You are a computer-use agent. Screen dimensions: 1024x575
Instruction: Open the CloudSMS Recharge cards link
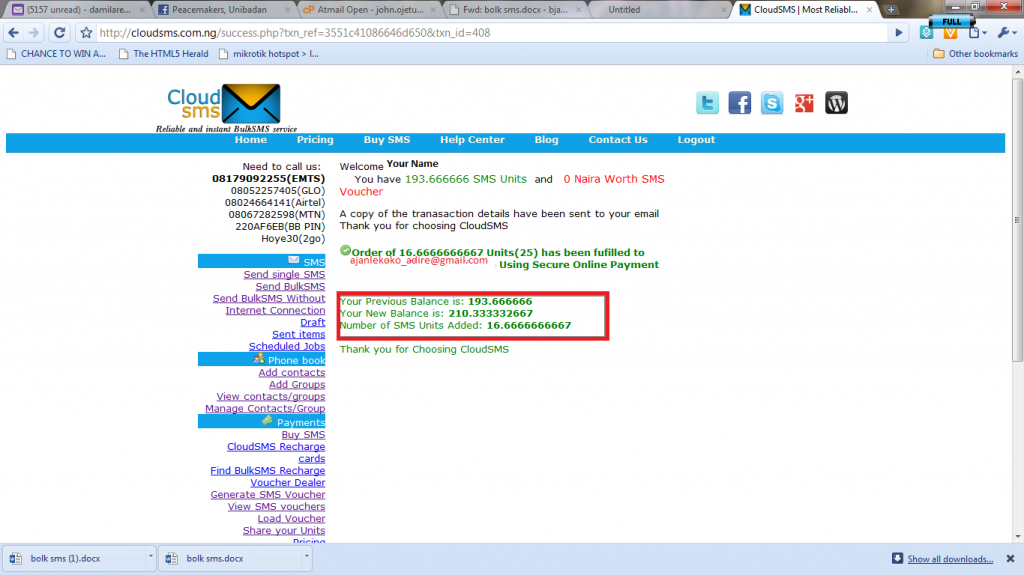point(276,453)
